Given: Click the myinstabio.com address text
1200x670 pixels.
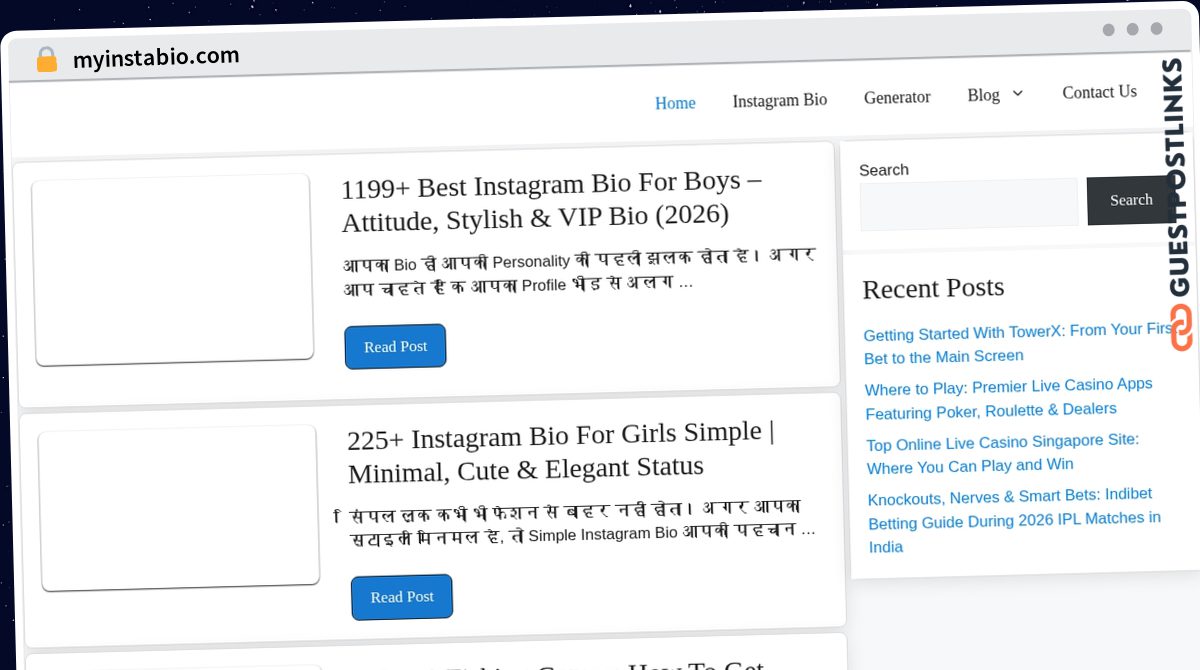Looking at the screenshot, I should (x=156, y=57).
